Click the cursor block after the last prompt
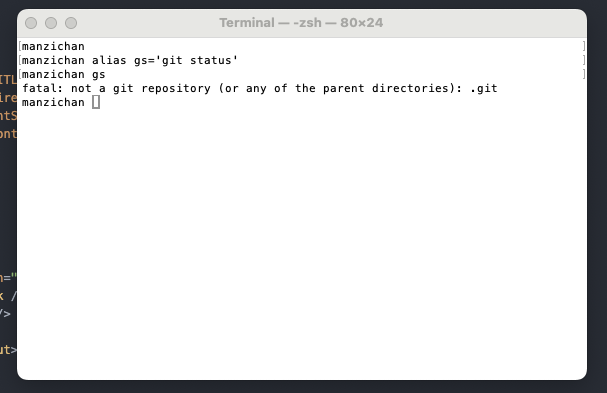This screenshot has width=607, height=393. (x=96, y=102)
